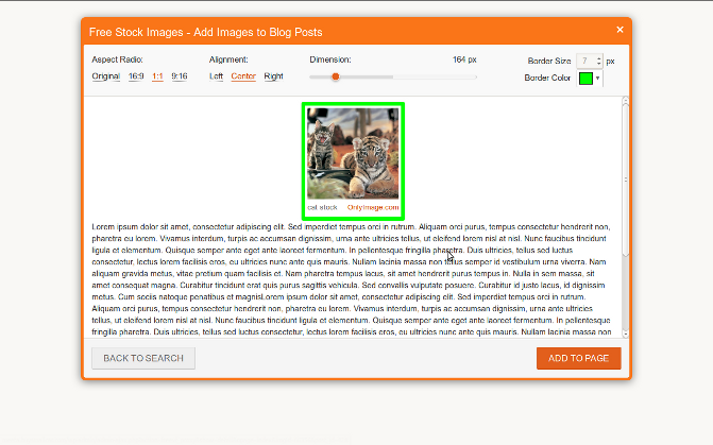Click the Add to Page button
713x445 pixels.
click(578, 358)
